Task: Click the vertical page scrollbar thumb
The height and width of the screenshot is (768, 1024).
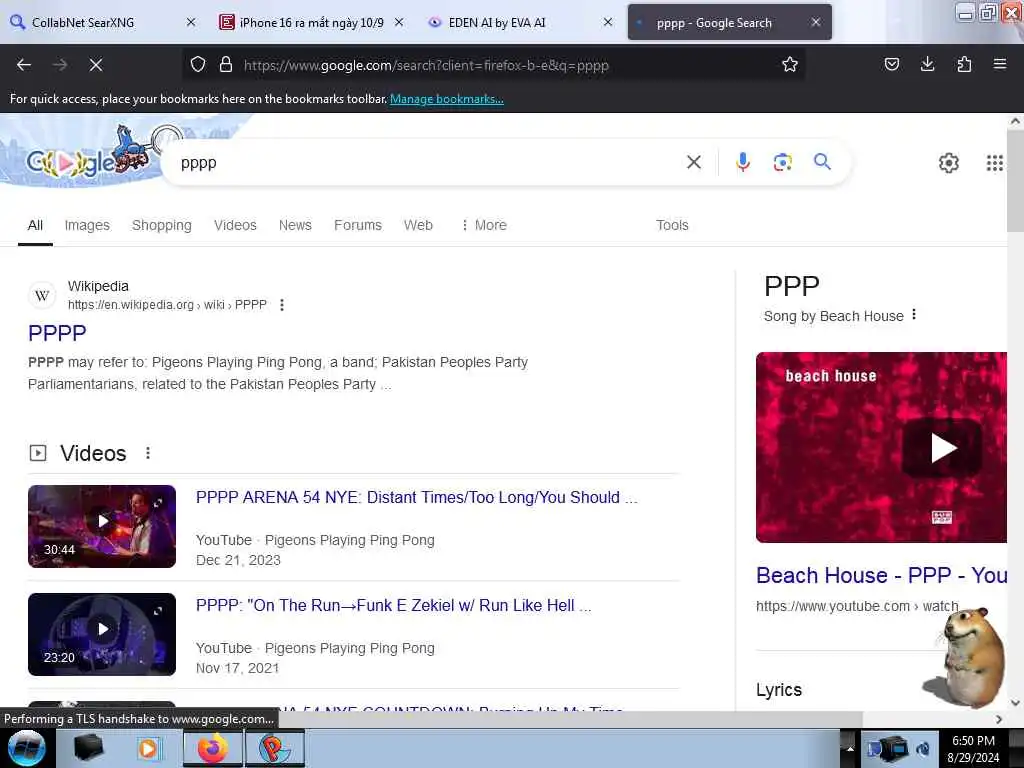Action: [x=1015, y=180]
